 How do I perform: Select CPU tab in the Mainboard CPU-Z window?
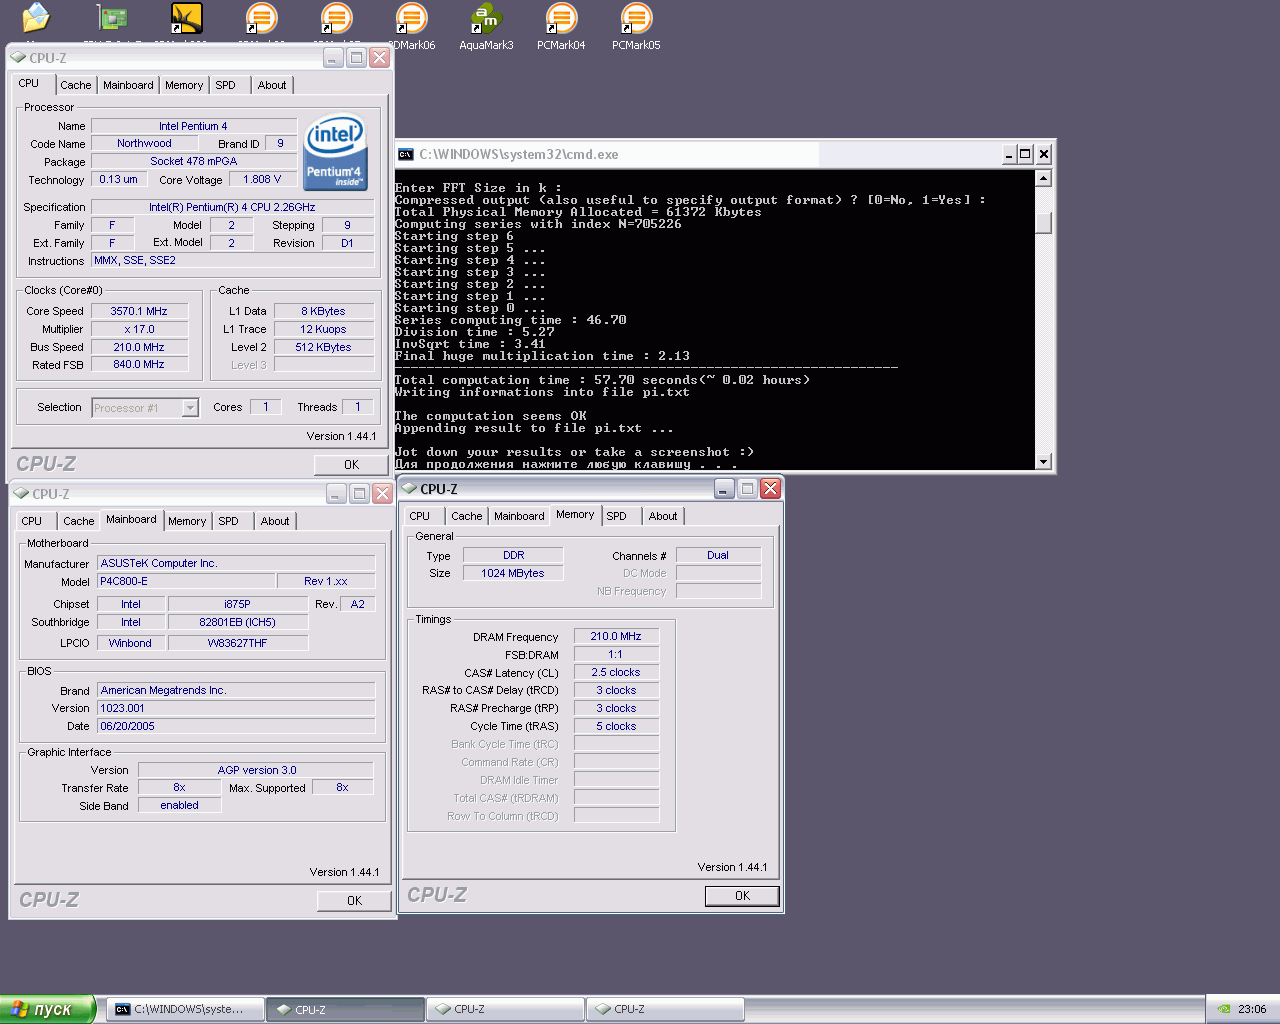[x=32, y=522]
